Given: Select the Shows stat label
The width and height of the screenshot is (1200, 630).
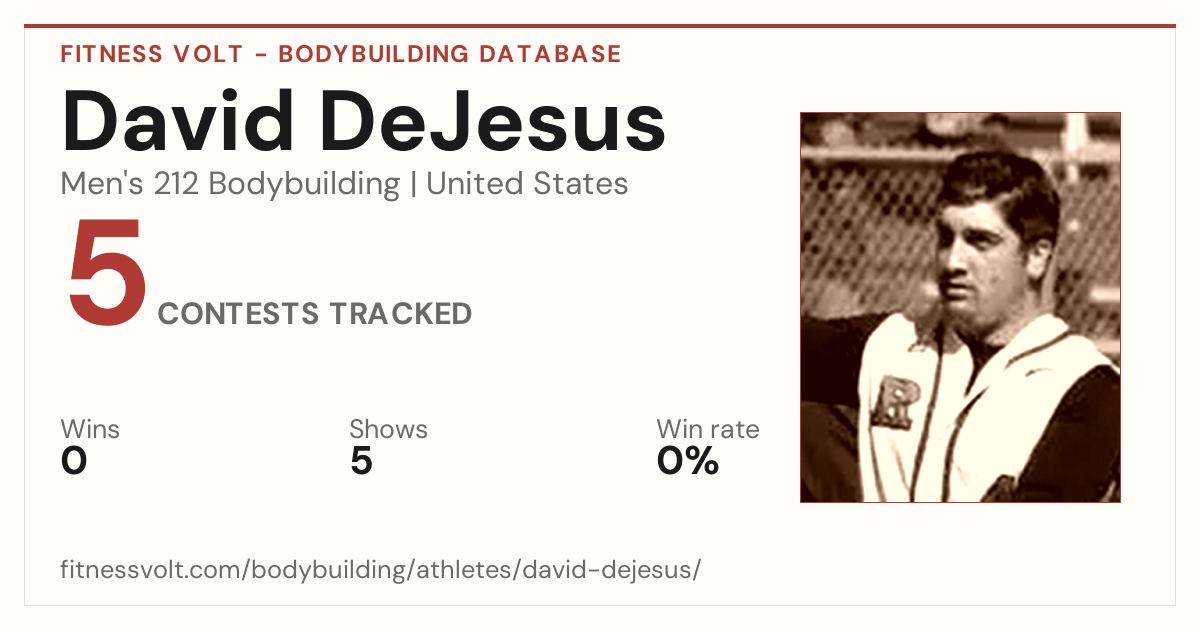Looking at the screenshot, I should pyautogui.click(x=388, y=429).
